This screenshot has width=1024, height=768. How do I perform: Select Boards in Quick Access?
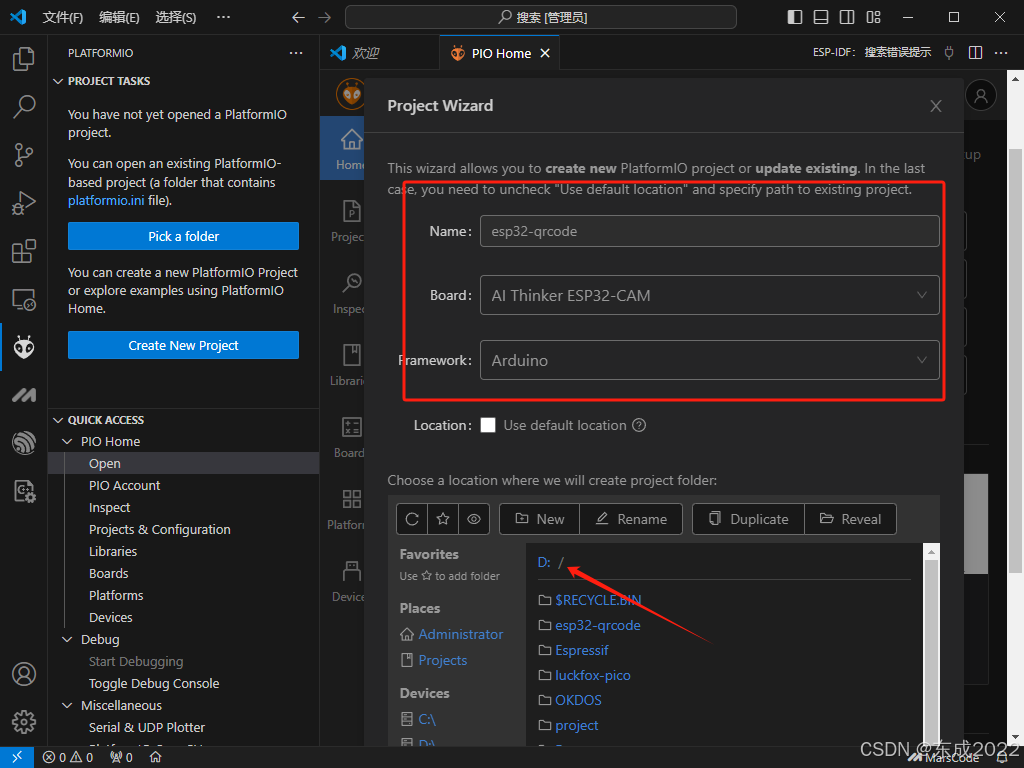(x=108, y=573)
